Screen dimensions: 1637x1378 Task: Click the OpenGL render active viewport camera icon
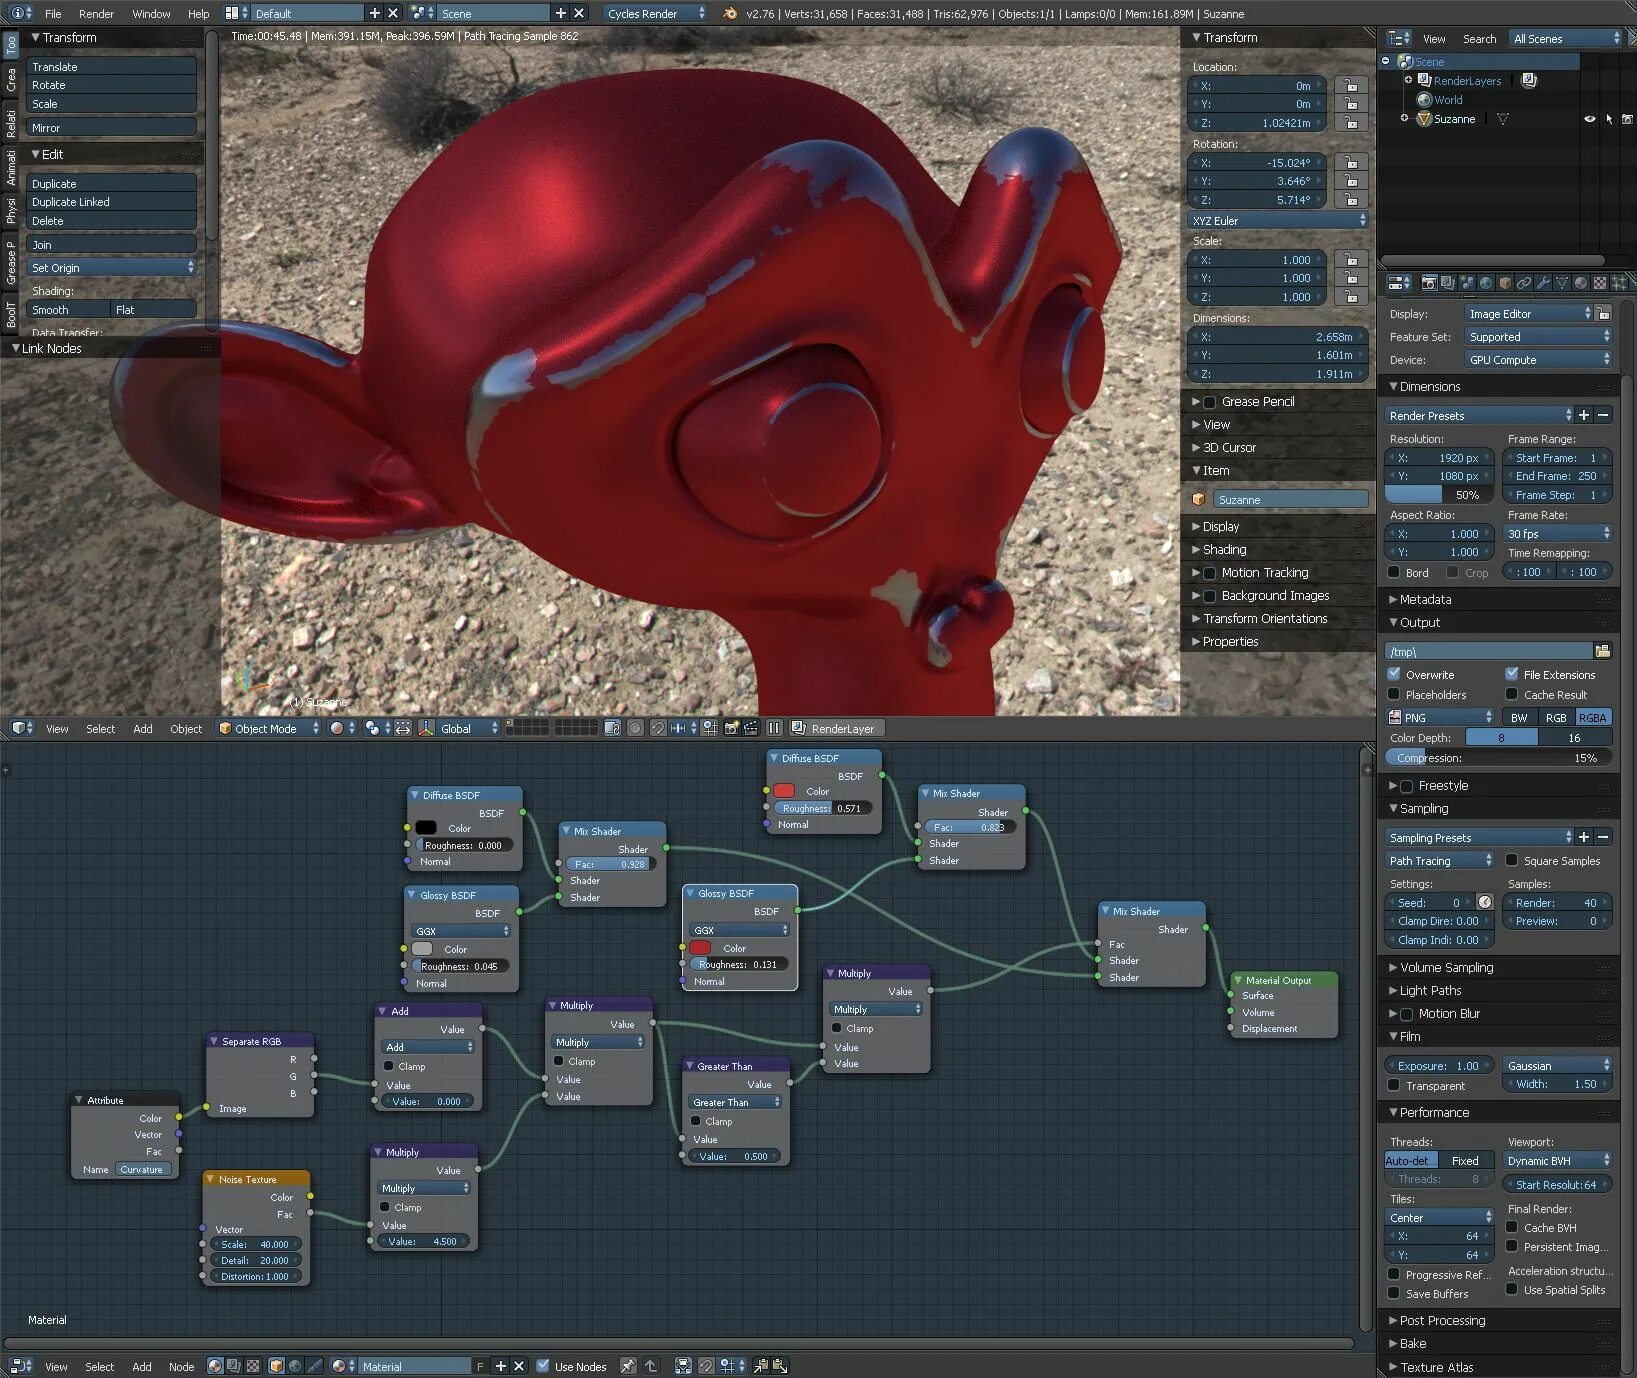coord(731,729)
